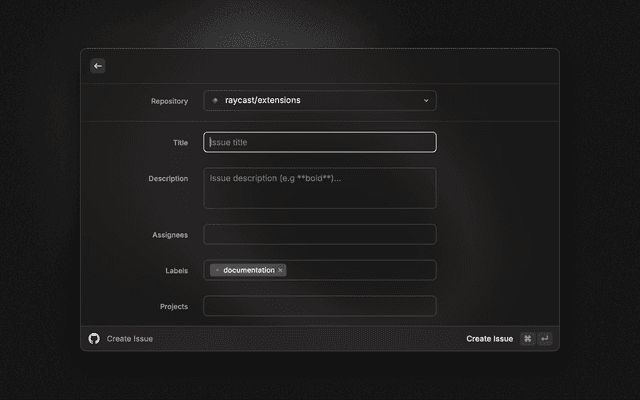
Task: Click the Return key shortcut icon
Action: pos(545,339)
